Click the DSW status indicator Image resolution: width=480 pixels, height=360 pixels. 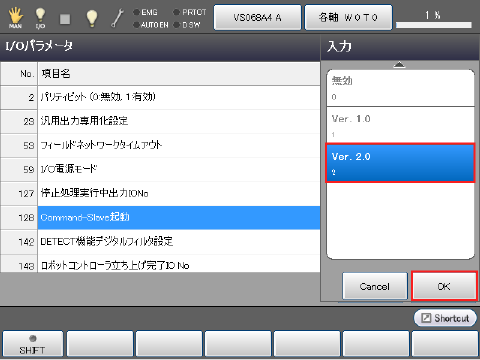187,25
